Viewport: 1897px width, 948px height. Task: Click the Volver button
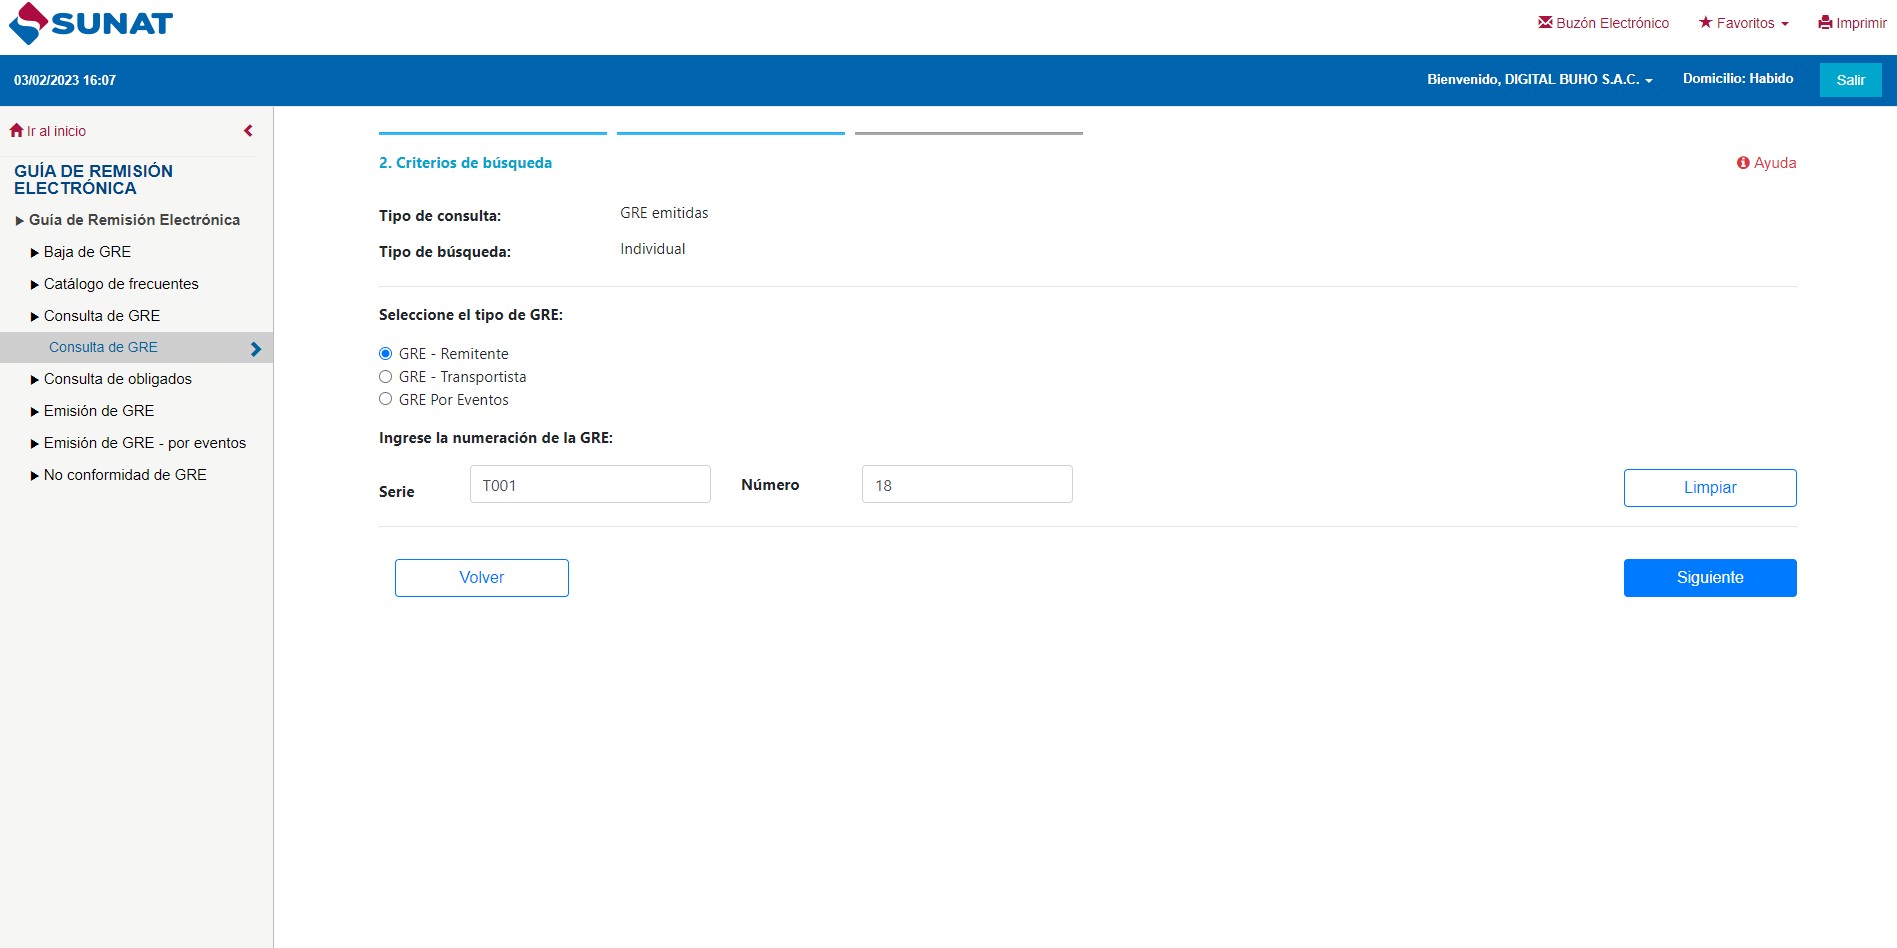pyautogui.click(x=481, y=578)
